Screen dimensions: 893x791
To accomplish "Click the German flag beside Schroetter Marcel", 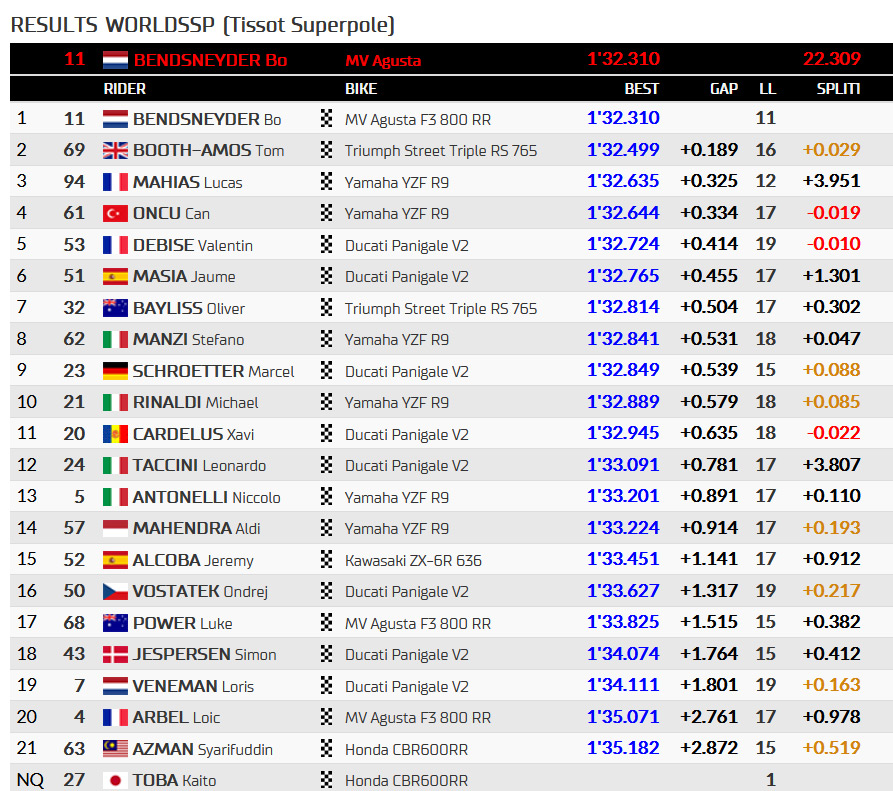I will click(x=115, y=371).
